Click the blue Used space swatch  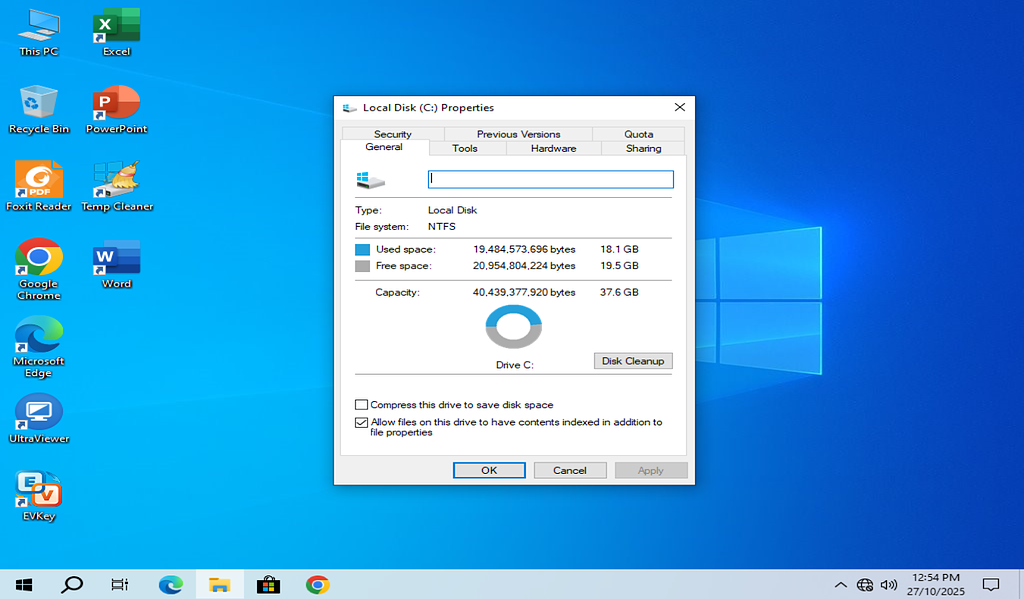[x=362, y=249]
